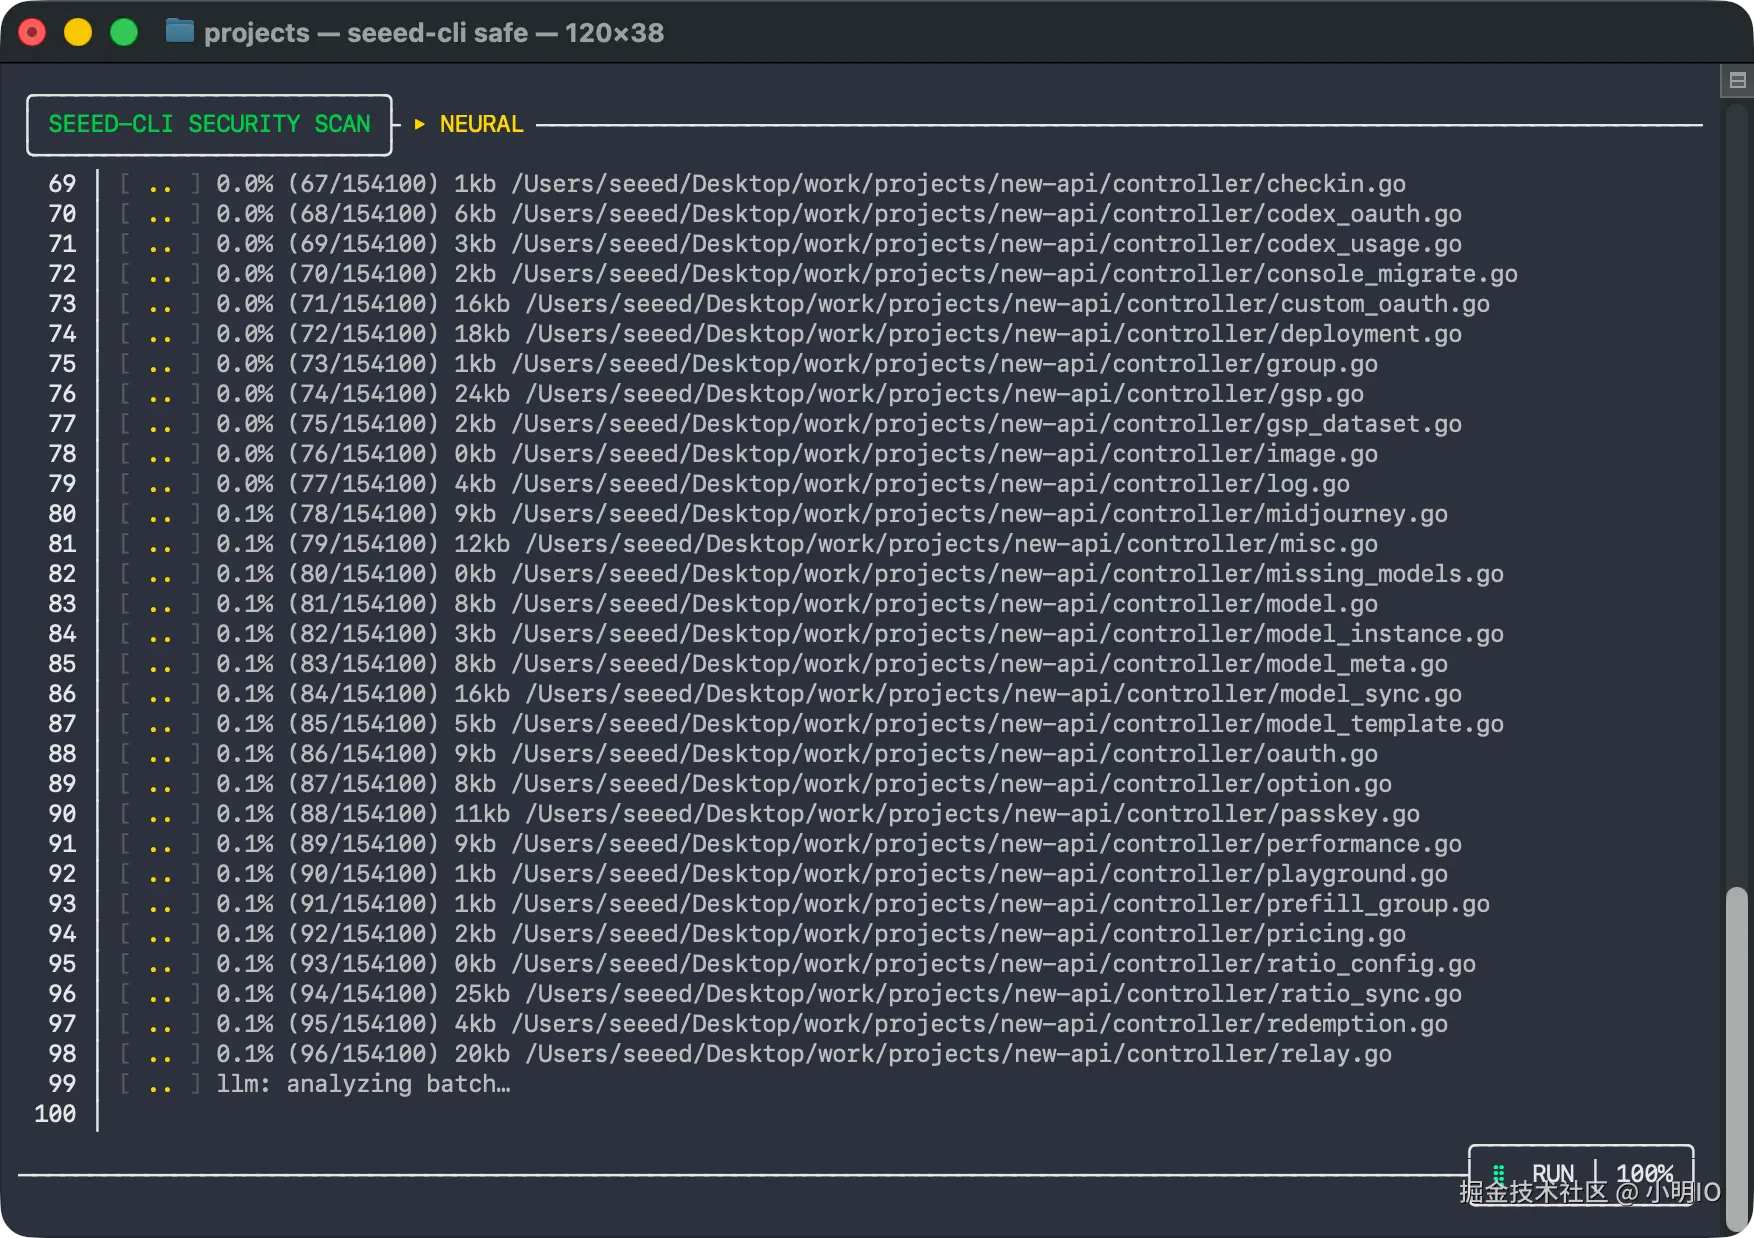The width and height of the screenshot is (1754, 1238).
Task: Click the 'llm: analyzing batch…' line
Action: click(364, 1084)
